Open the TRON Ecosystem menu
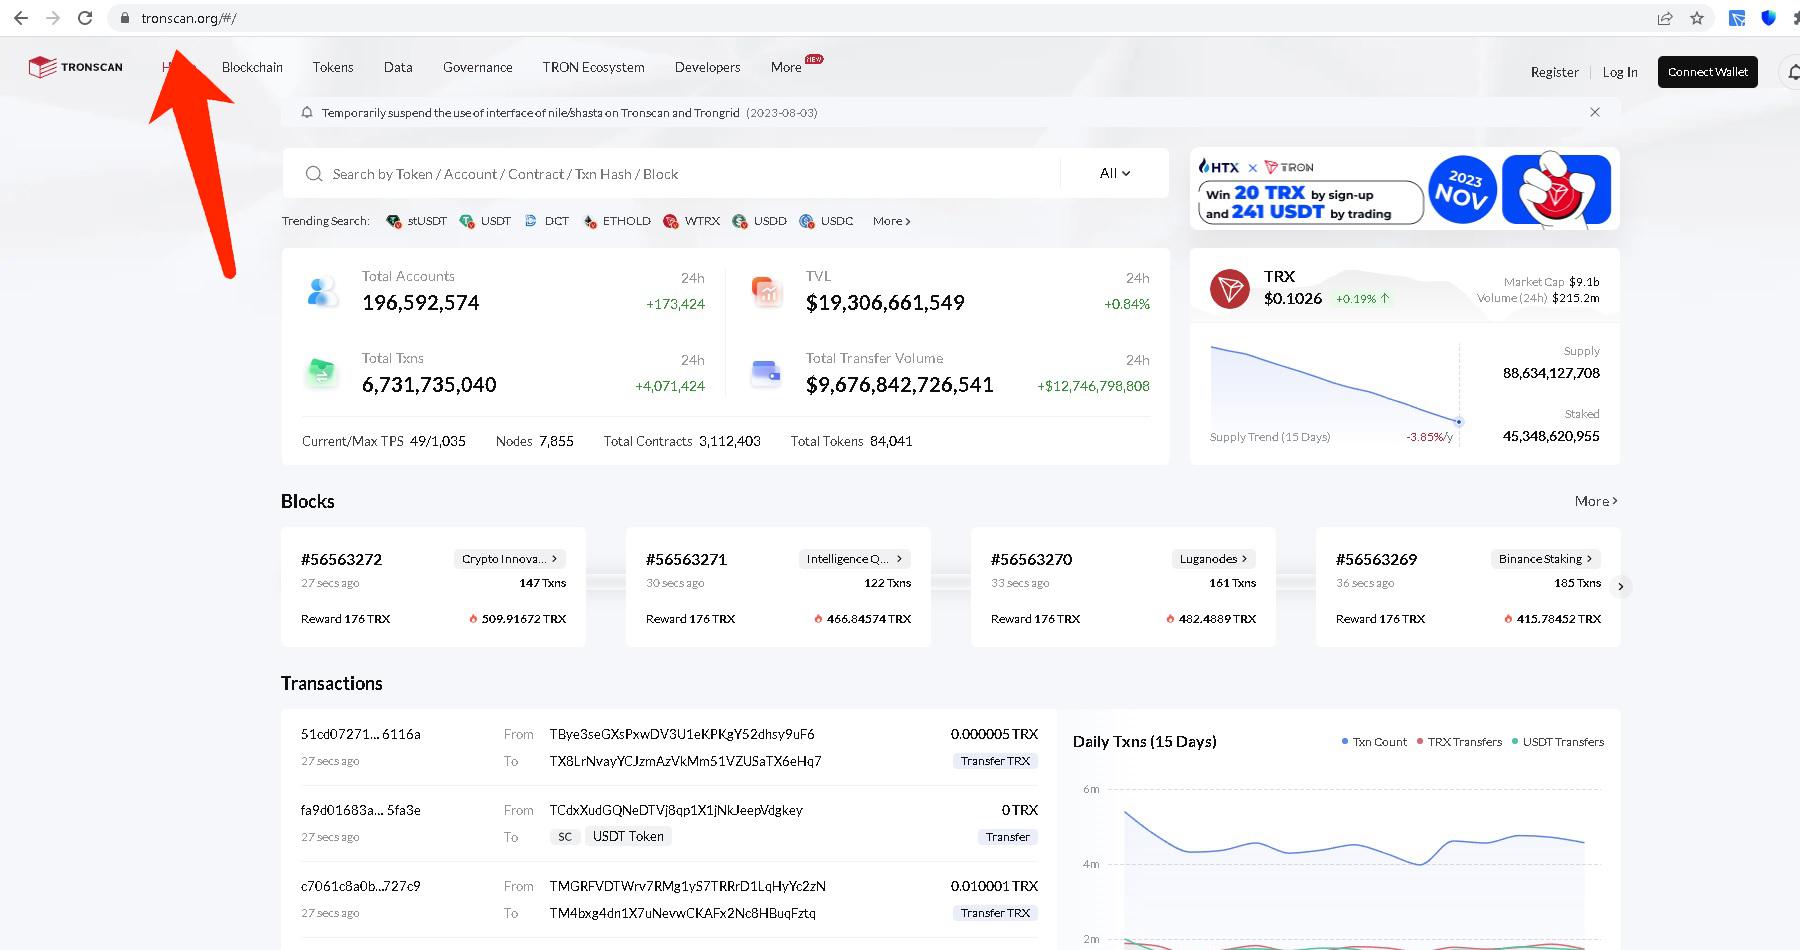Image resolution: width=1800 pixels, height=950 pixels. [593, 67]
